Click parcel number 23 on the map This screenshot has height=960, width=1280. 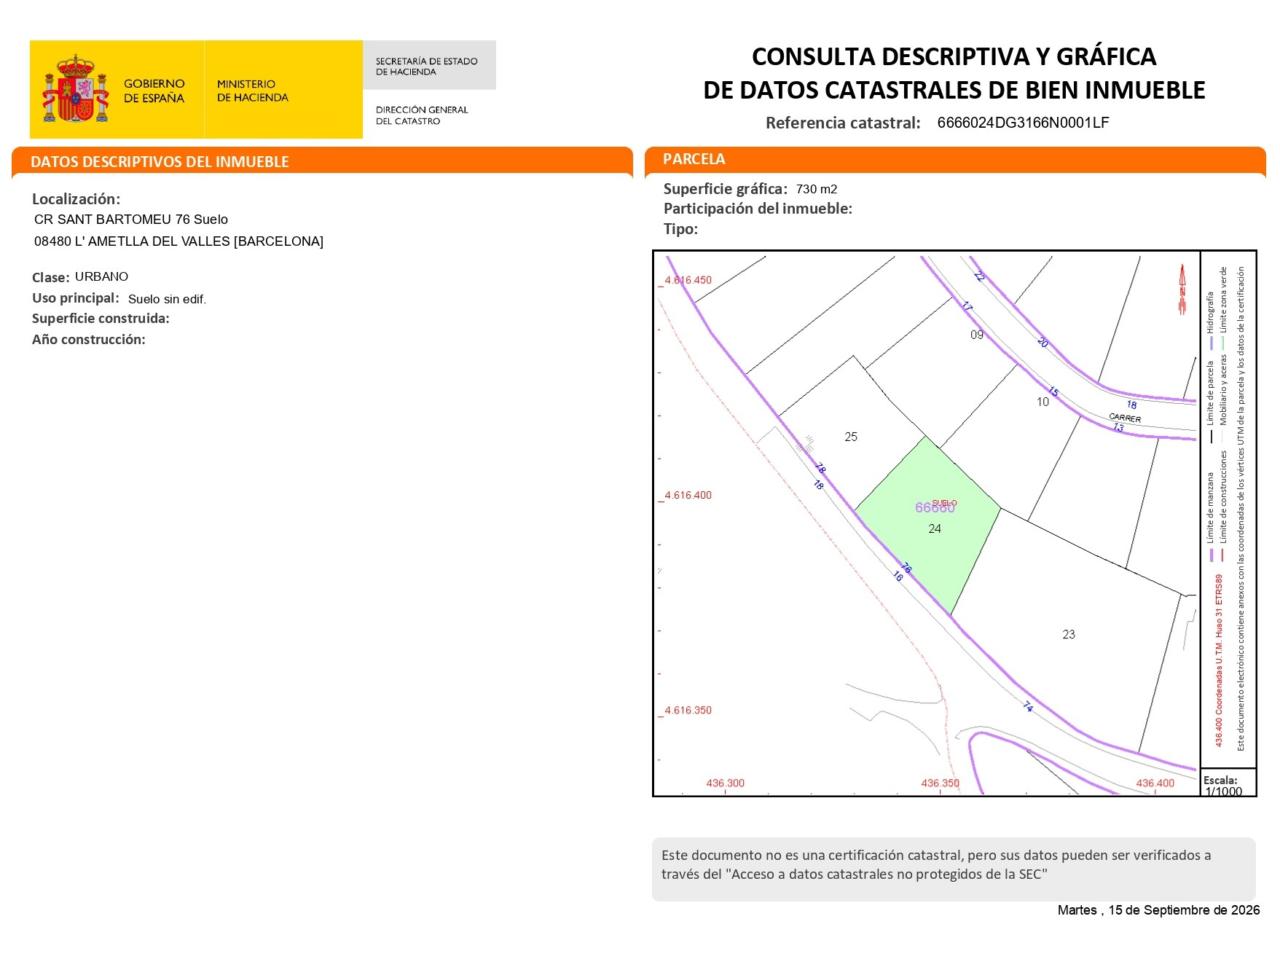[x=1069, y=634]
